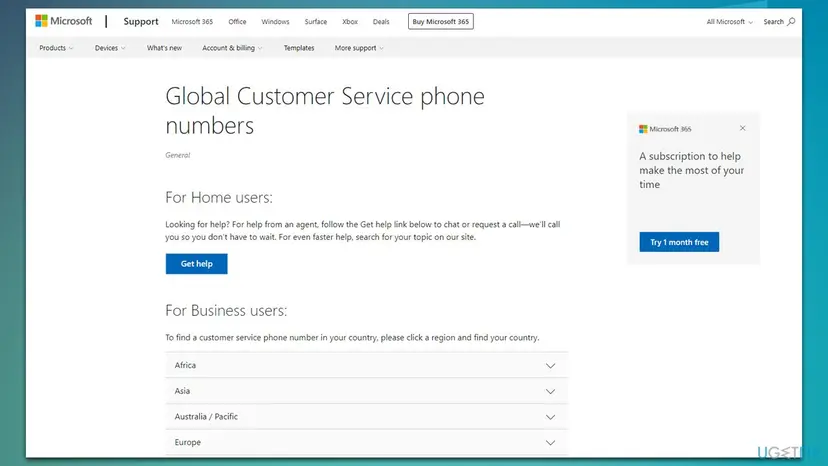Expand the Asia region section
This screenshot has width=828, height=466.
(366, 391)
